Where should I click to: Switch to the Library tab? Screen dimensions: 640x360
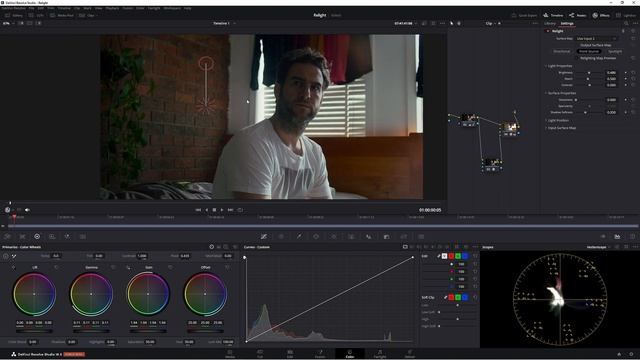click(x=550, y=23)
